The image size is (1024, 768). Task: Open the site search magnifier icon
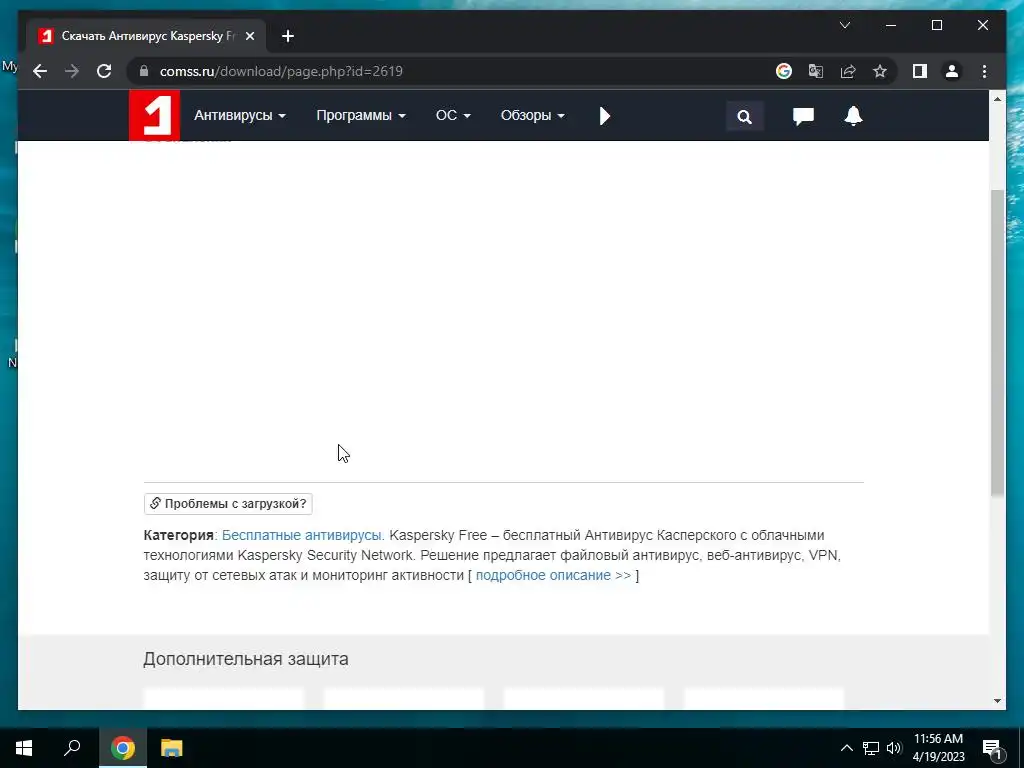(744, 116)
